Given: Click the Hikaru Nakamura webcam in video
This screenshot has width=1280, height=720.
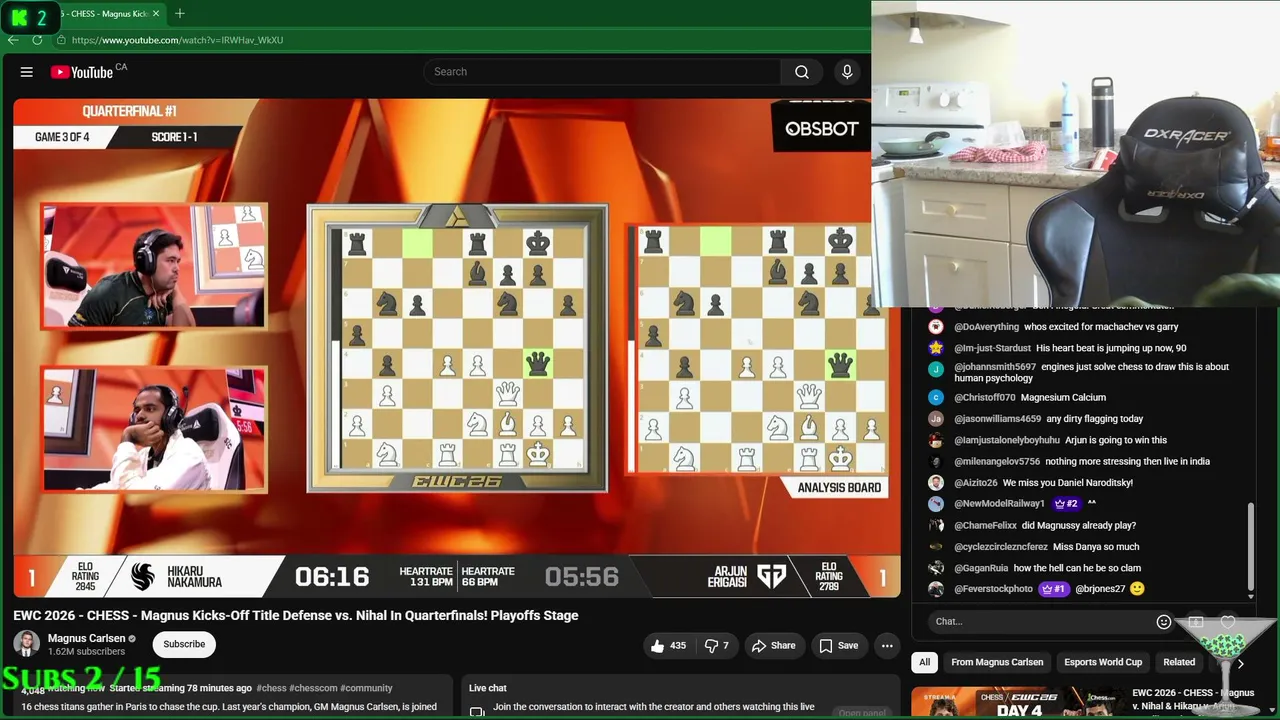Looking at the screenshot, I should (154, 266).
